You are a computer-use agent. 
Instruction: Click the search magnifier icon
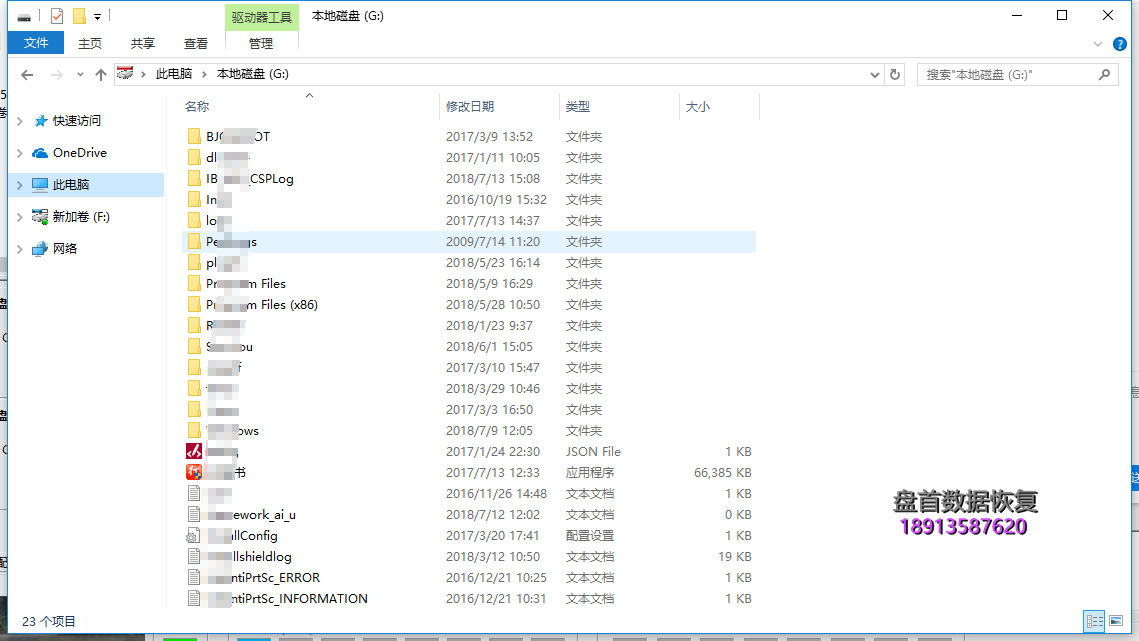[x=1105, y=74]
